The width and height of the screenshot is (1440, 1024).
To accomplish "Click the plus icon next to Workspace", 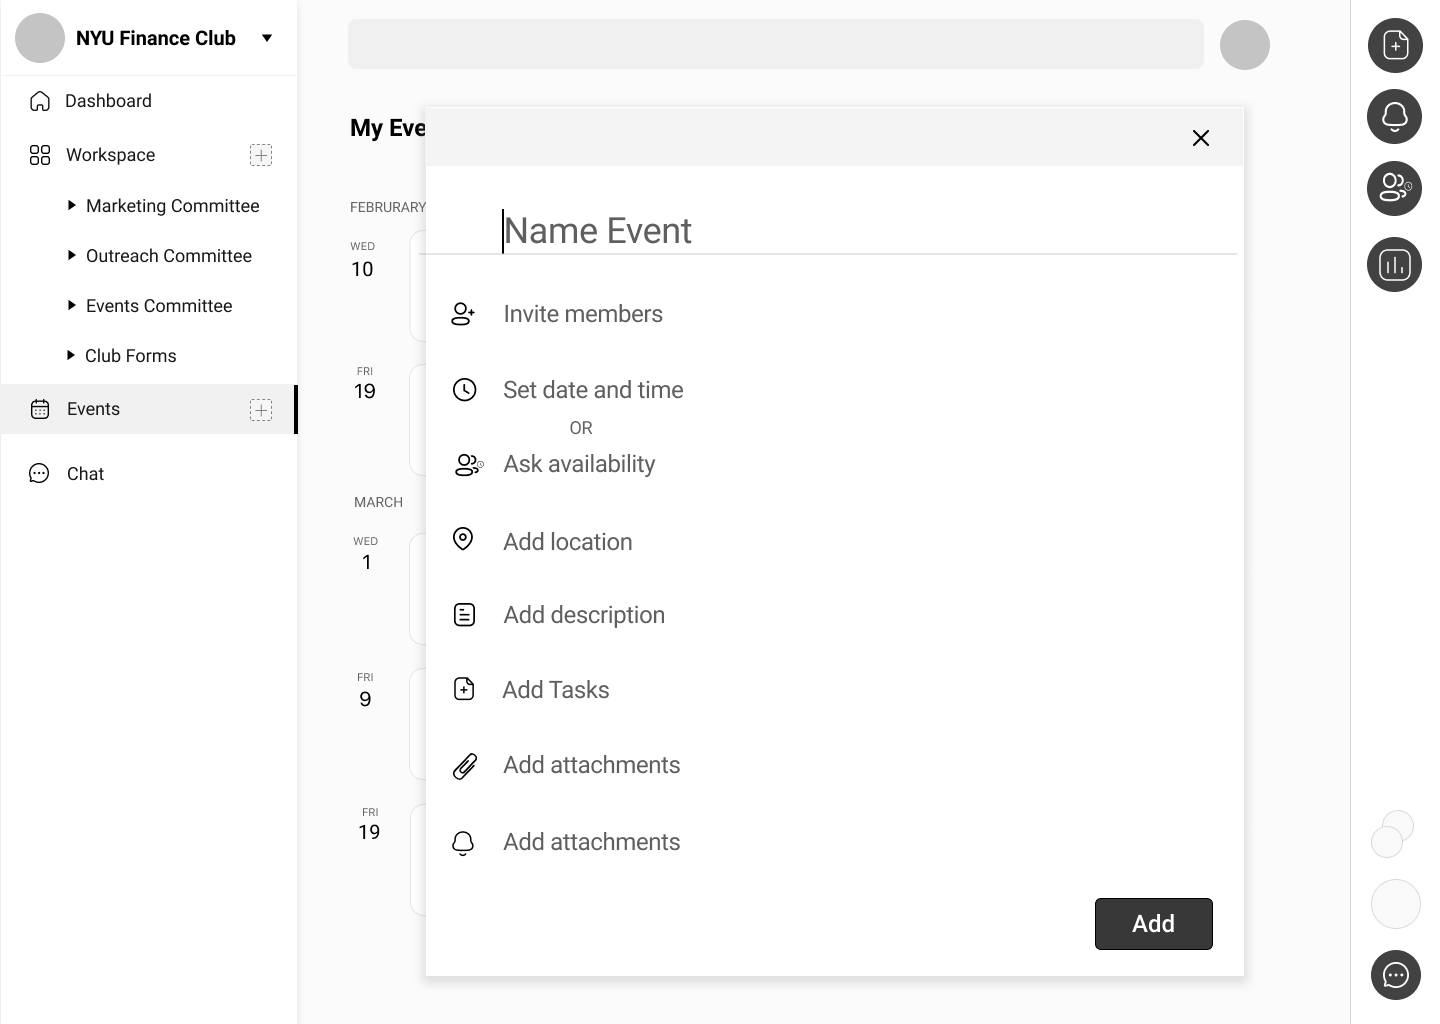I will [x=261, y=155].
